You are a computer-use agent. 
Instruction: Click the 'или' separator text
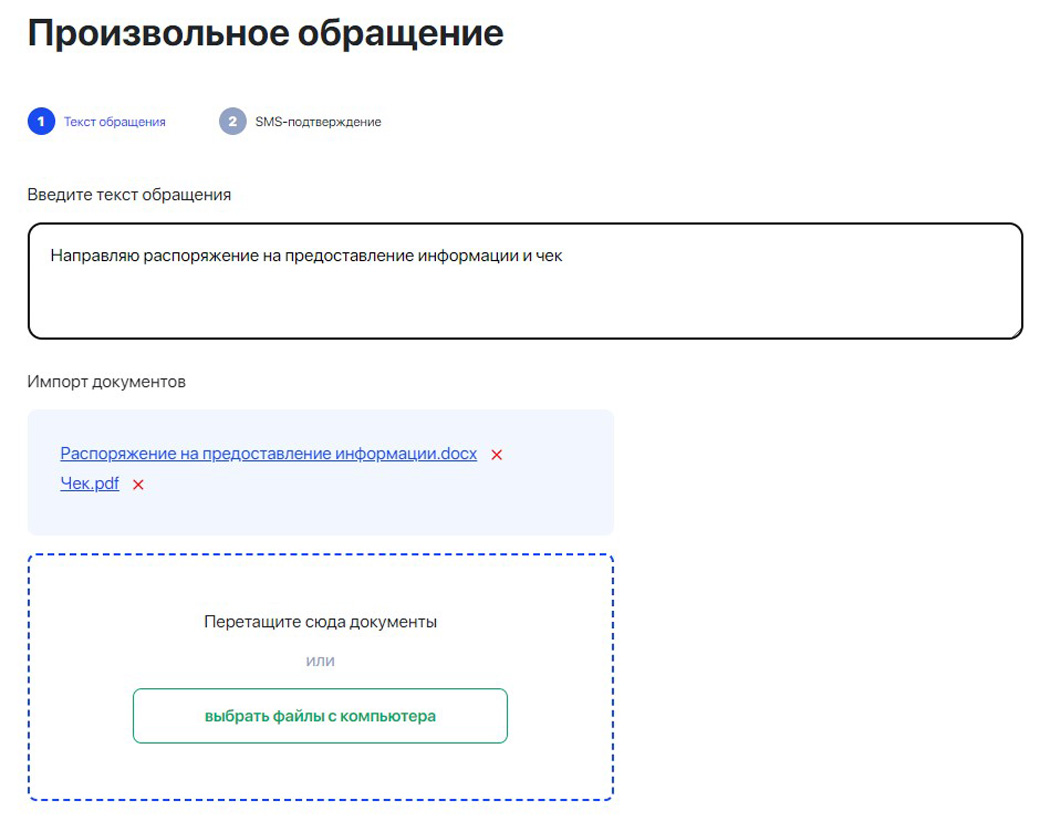[320, 661]
